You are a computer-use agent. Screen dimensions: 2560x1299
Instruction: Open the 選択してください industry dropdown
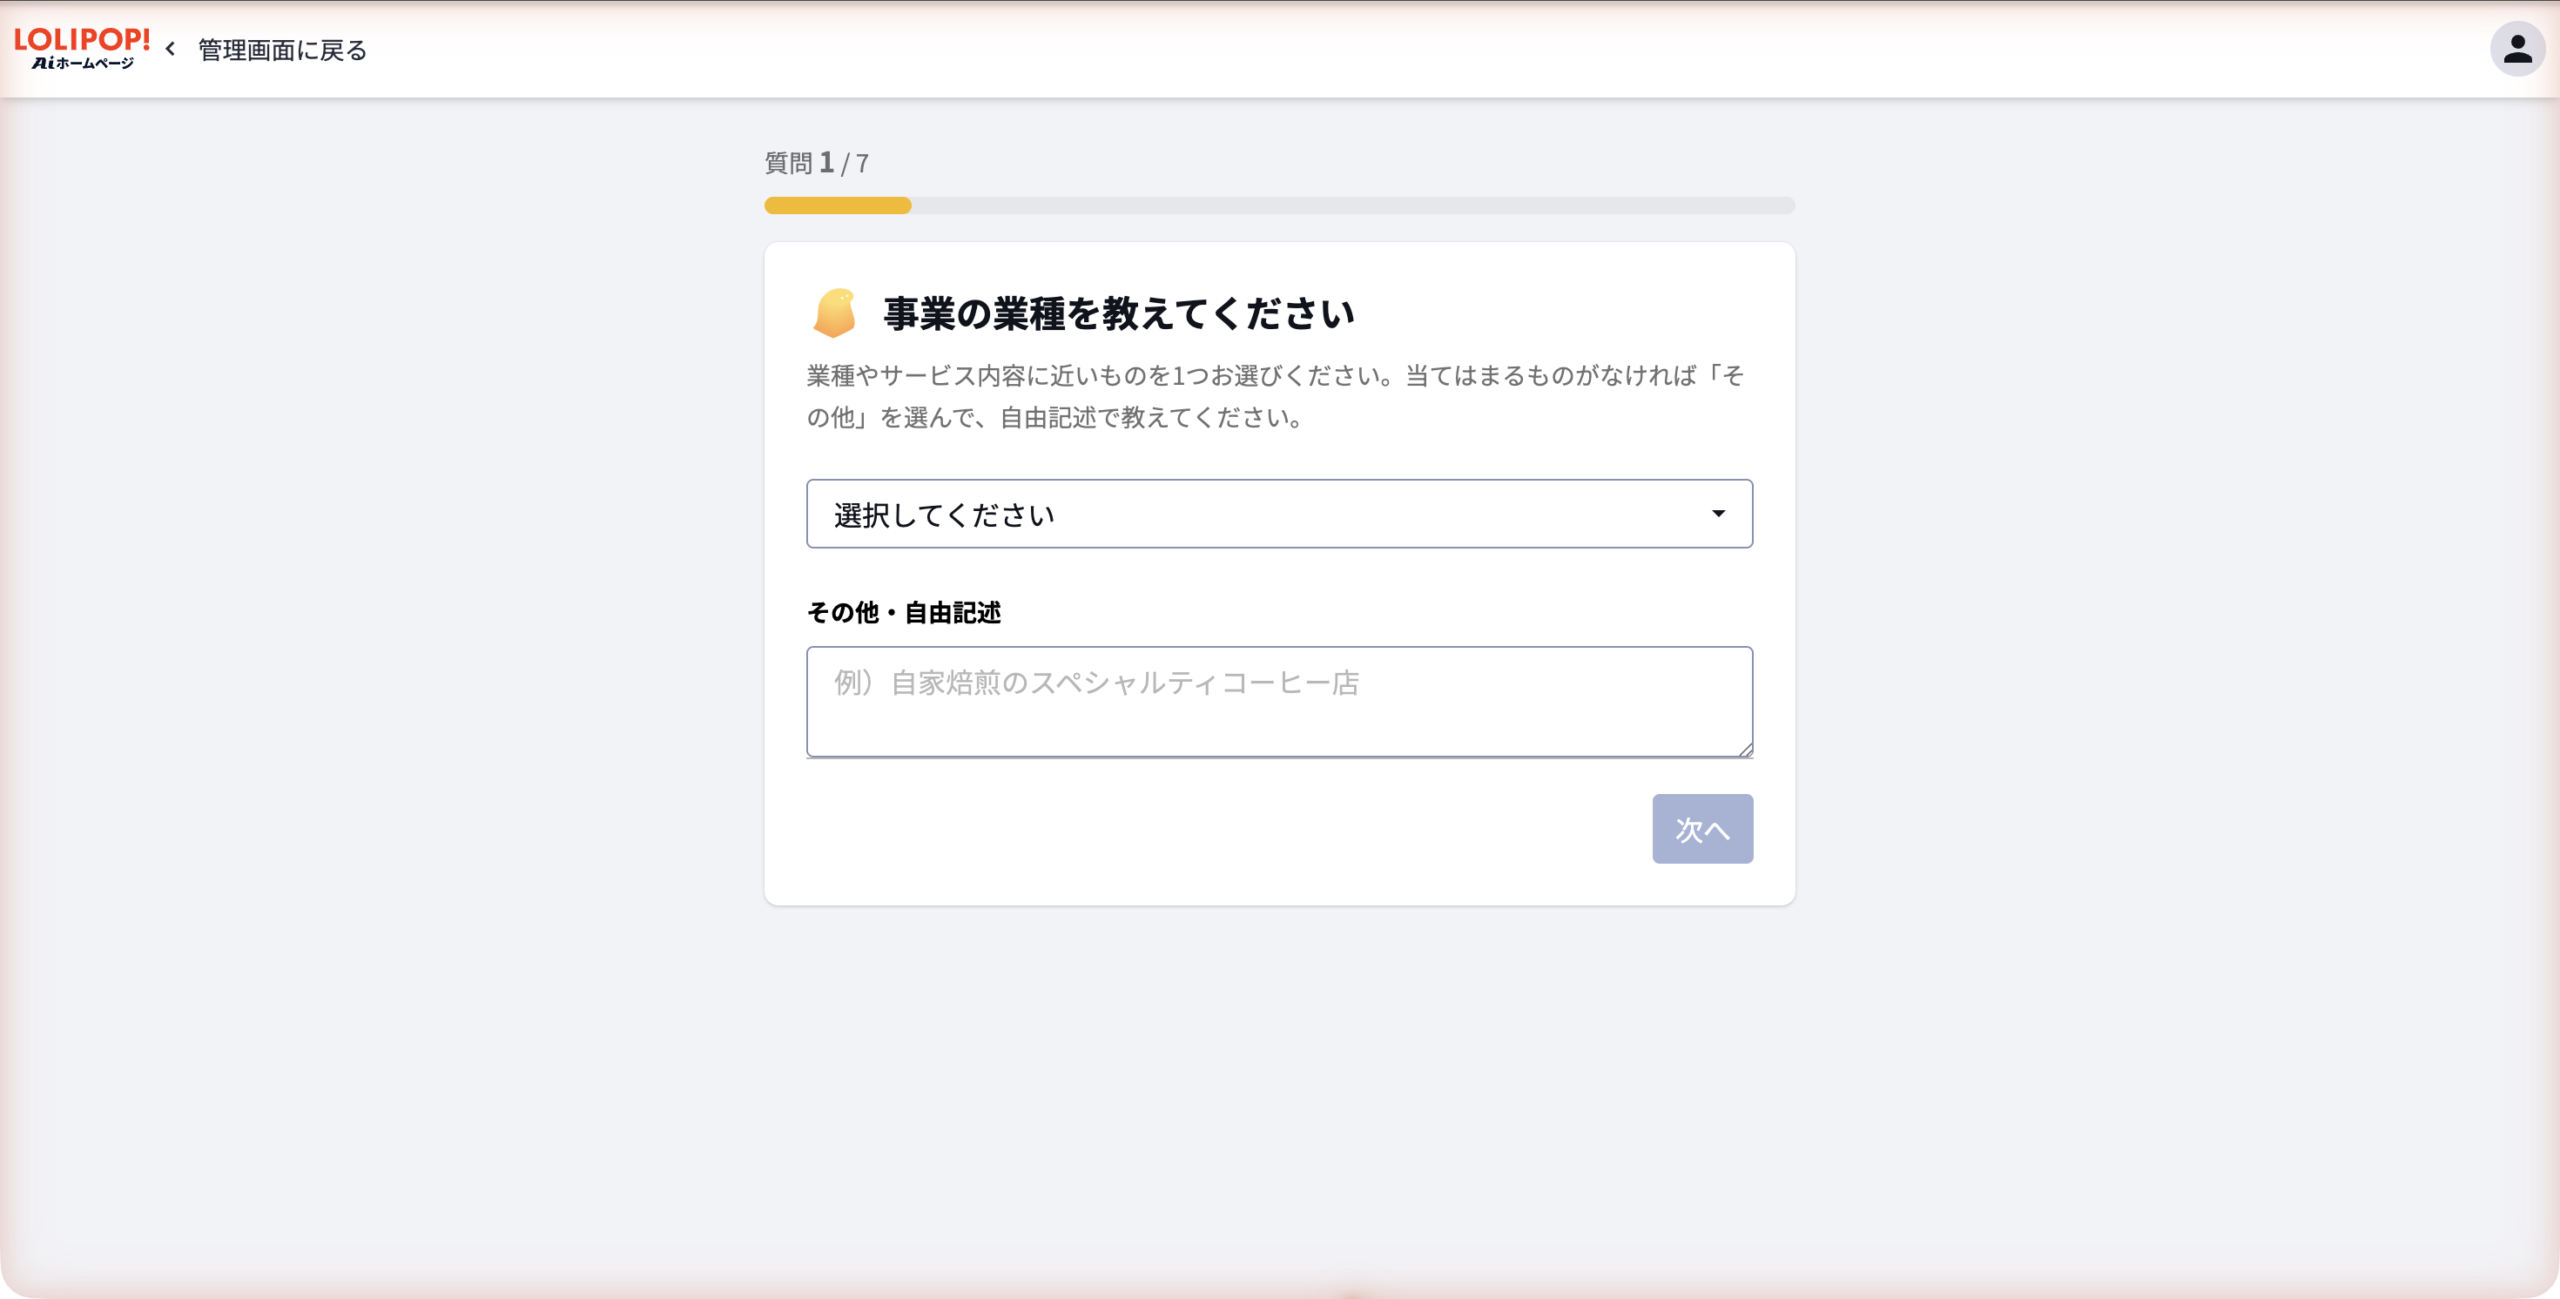pos(1279,514)
